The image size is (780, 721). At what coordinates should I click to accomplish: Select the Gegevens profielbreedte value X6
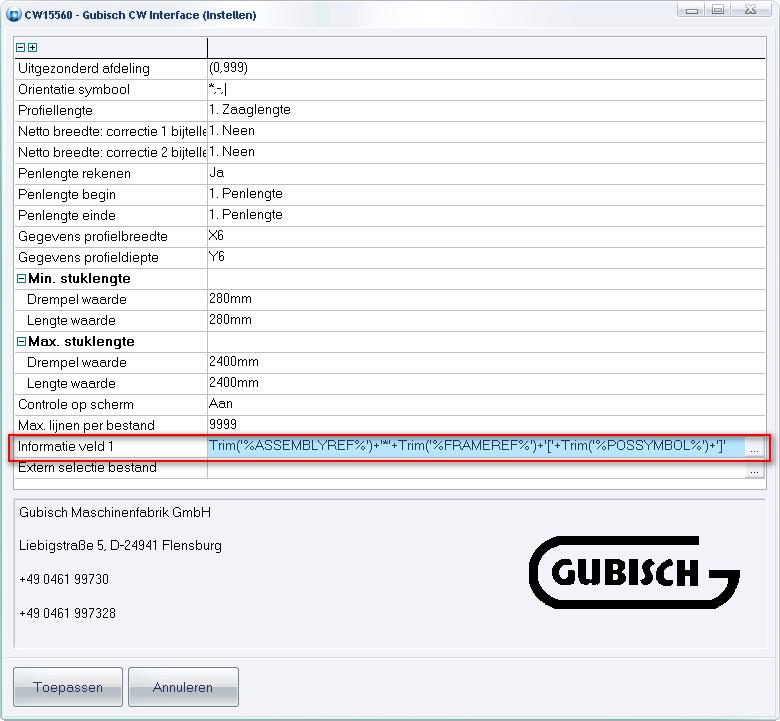pos(486,236)
